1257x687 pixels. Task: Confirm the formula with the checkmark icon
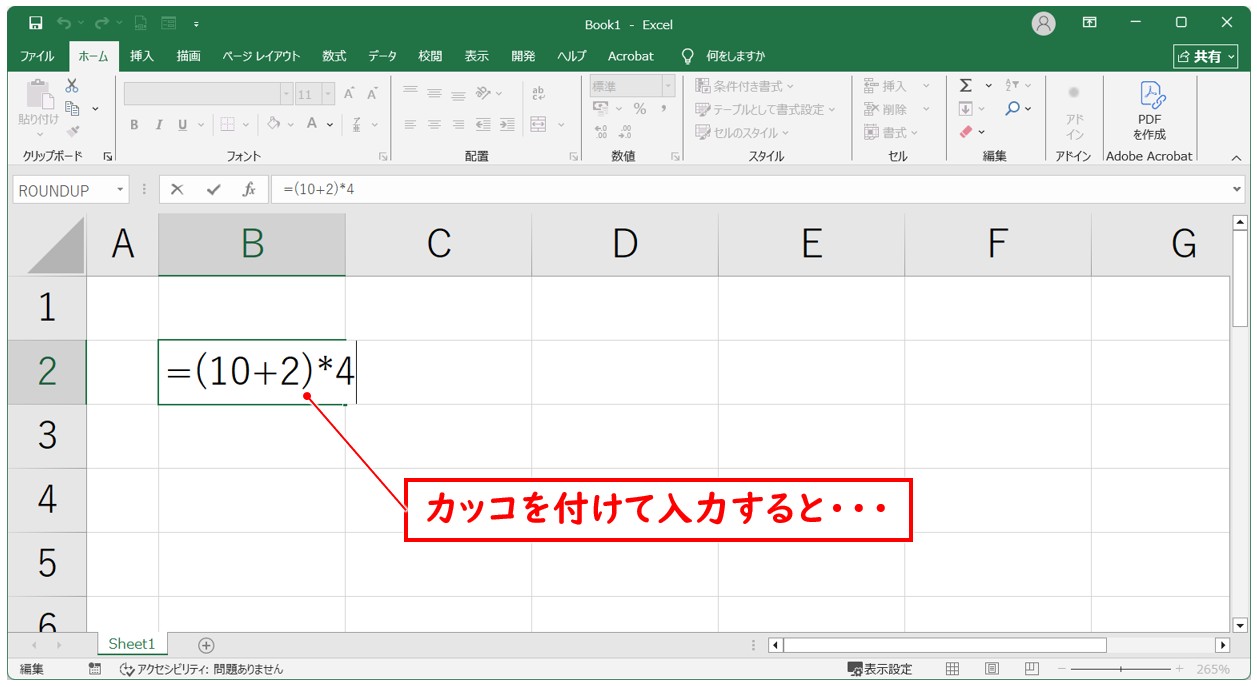(212, 190)
